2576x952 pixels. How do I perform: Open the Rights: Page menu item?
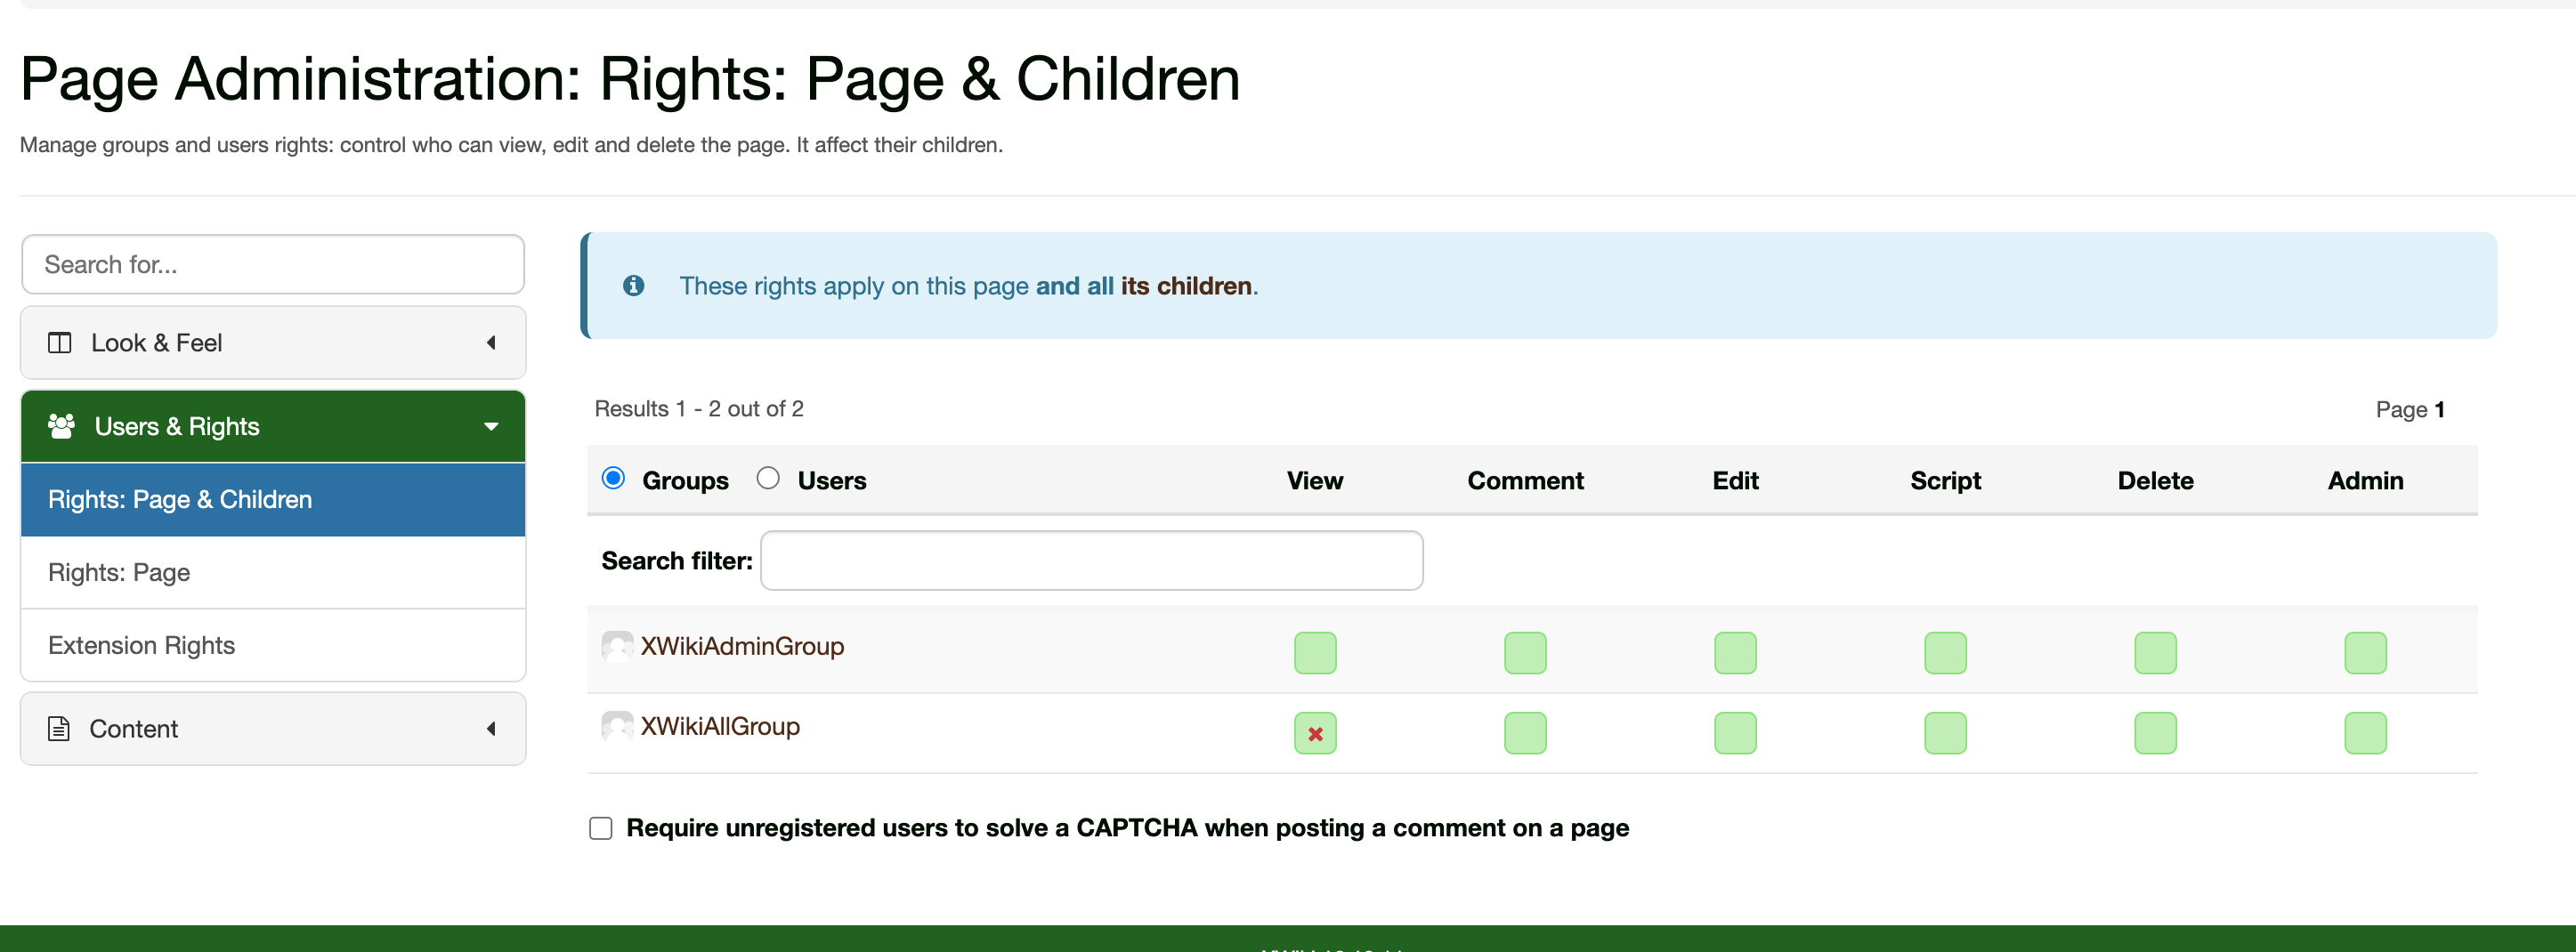pyautogui.click(x=119, y=572)
